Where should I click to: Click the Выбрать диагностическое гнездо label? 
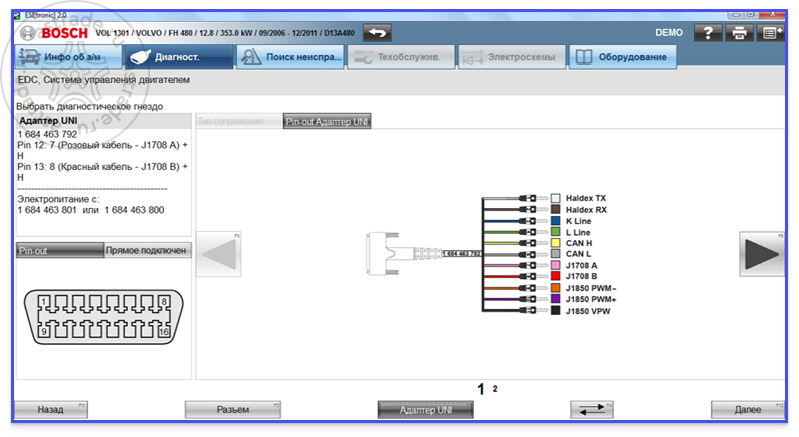point(90,106)
